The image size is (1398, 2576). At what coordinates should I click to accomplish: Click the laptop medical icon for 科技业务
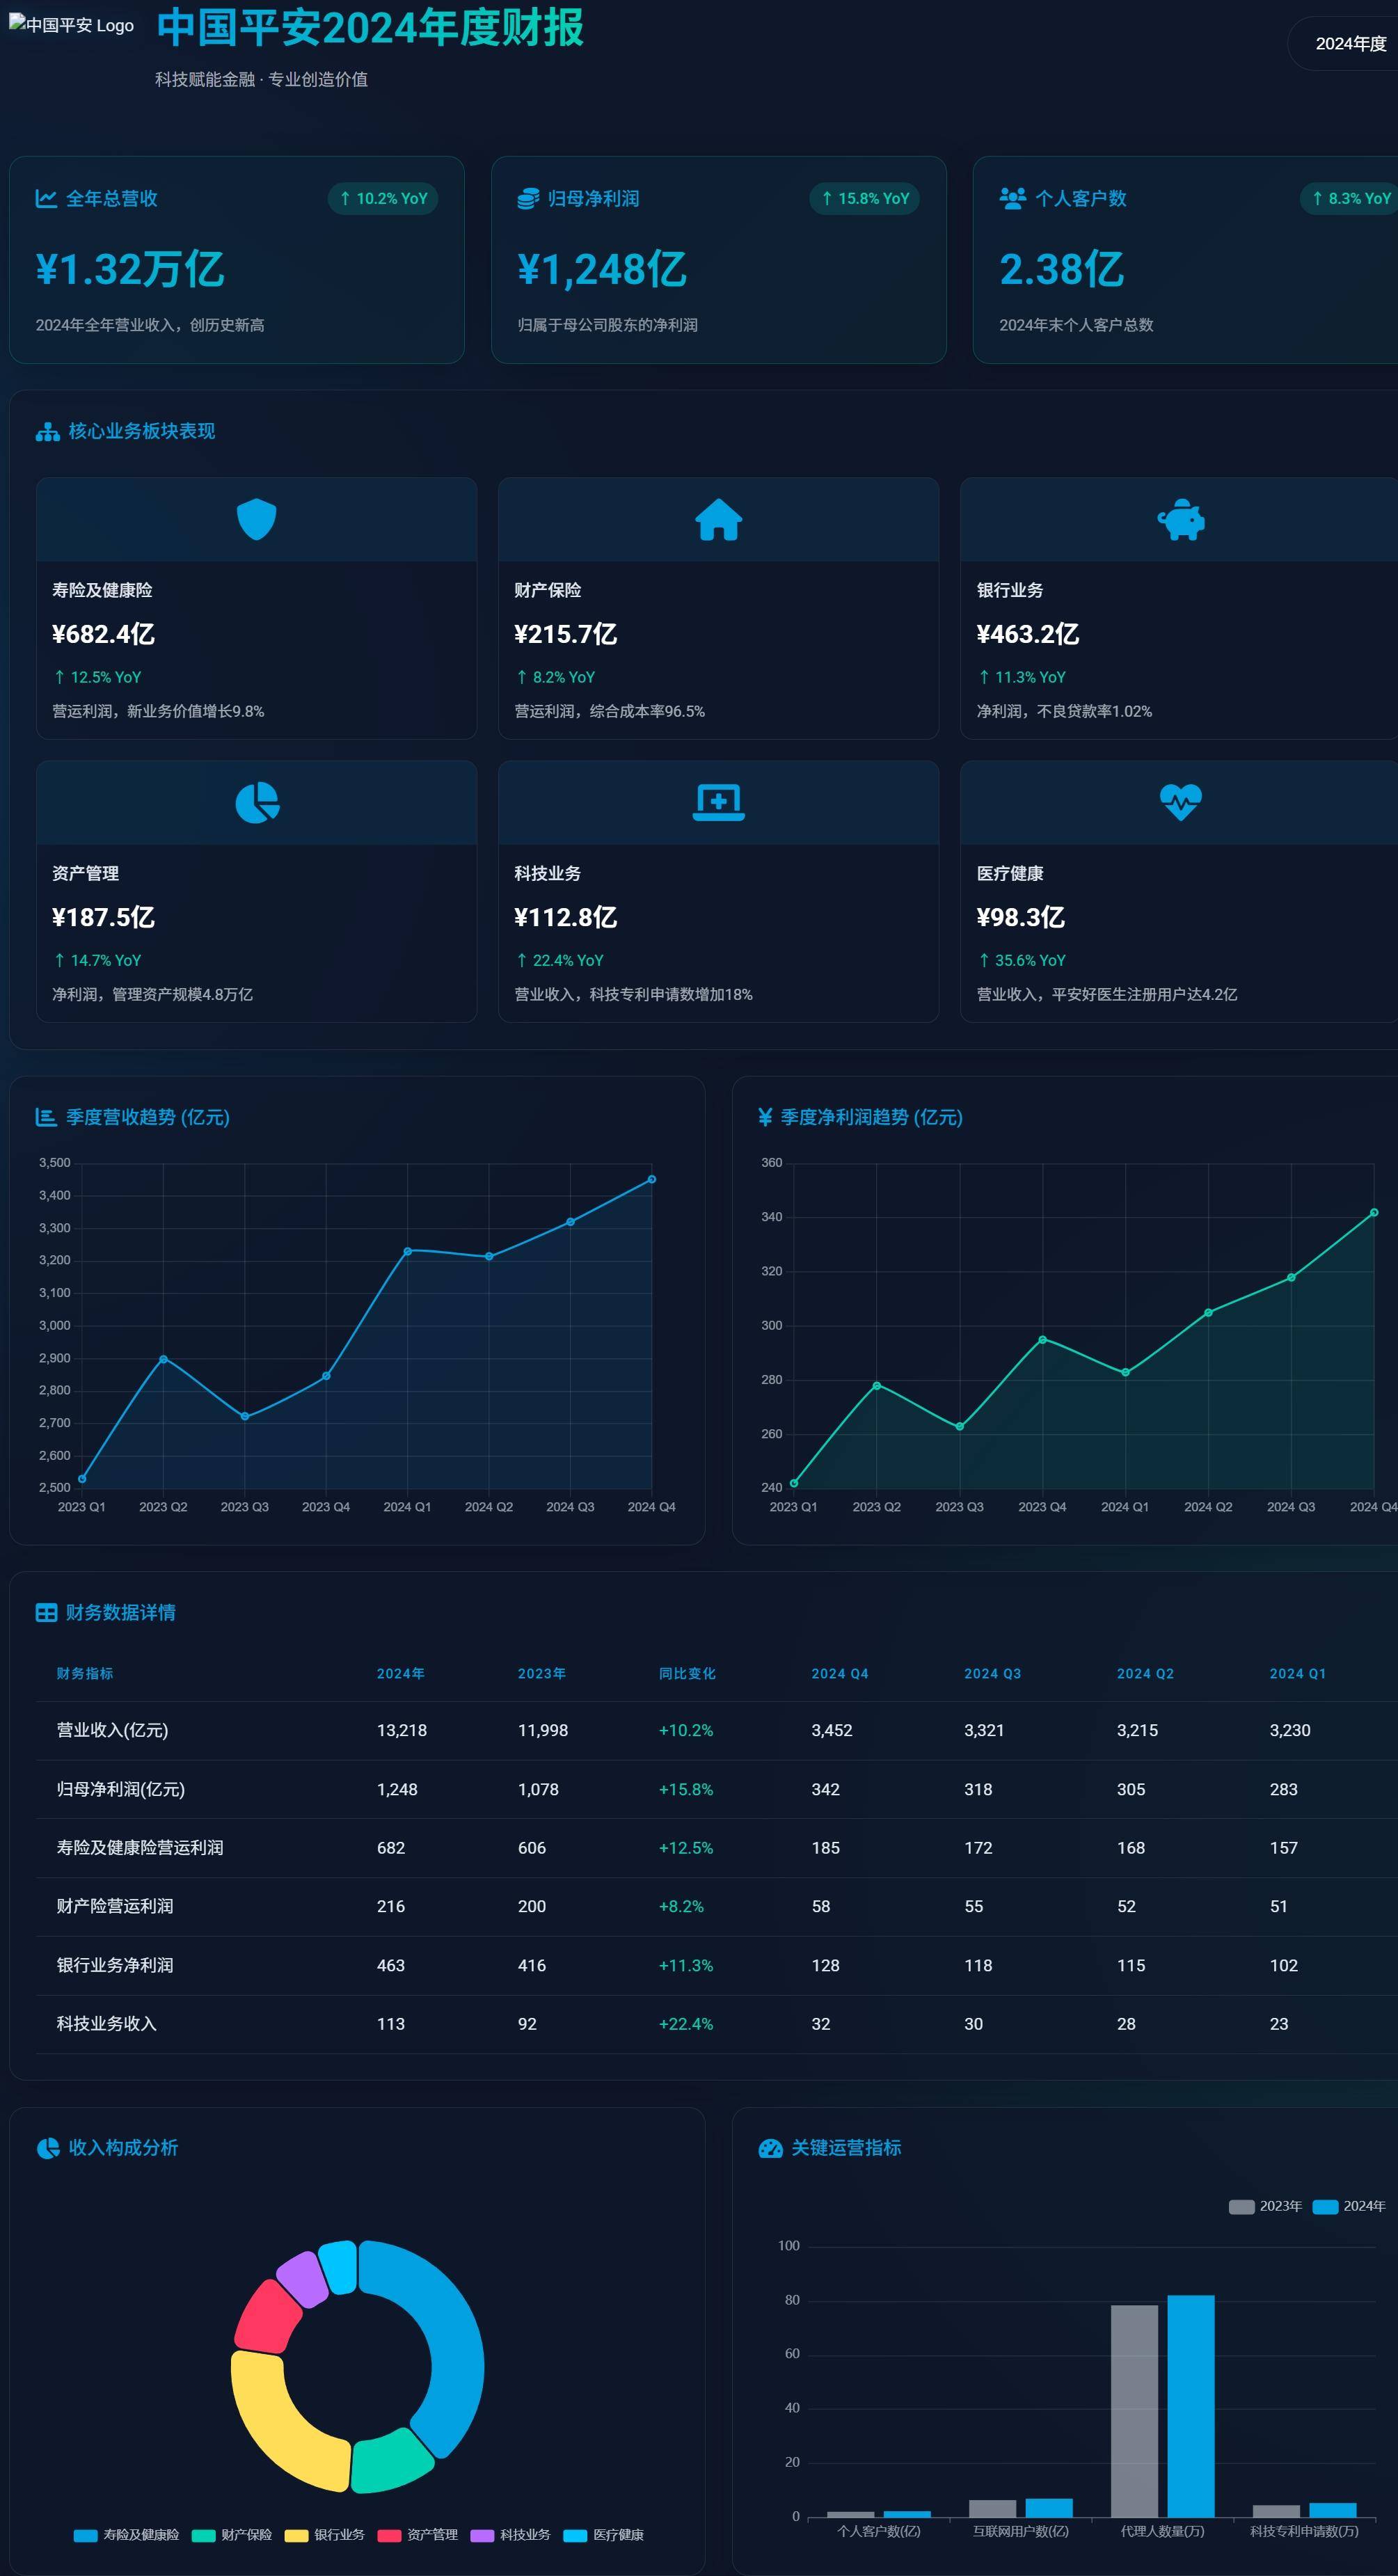pyautogui.click(x=718, y=802)
